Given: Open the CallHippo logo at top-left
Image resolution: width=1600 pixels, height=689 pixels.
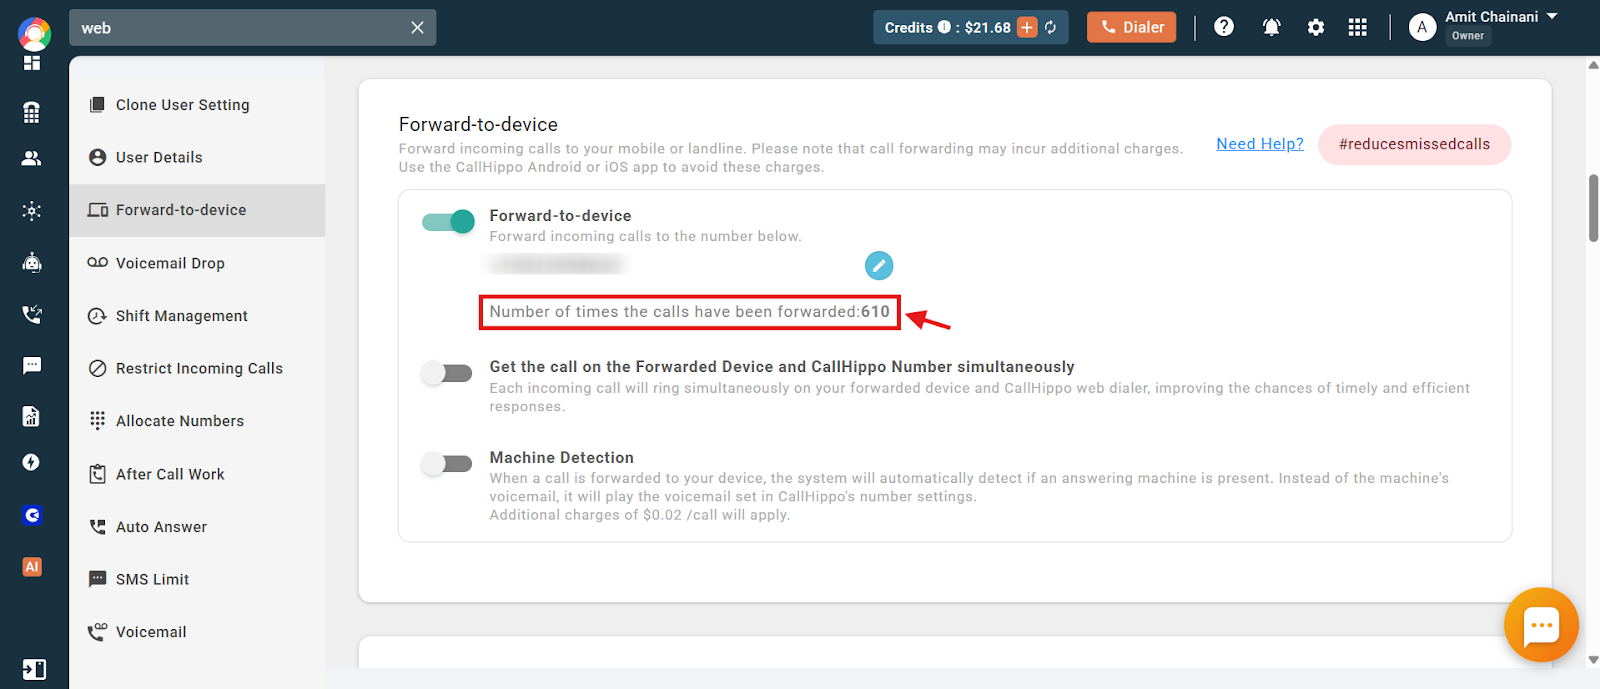Looking at the screenshot, I should pyautogui.click(x=34, y=33).
